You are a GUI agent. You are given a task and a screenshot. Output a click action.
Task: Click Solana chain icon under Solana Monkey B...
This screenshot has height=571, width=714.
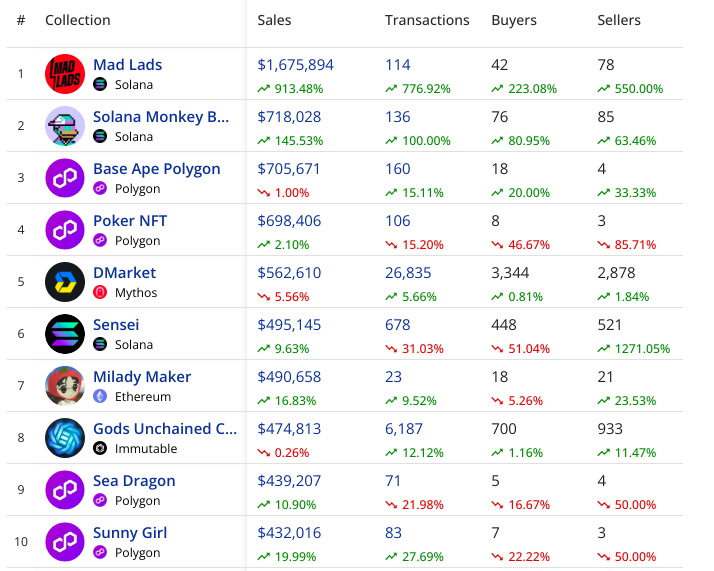[x=100, y=136]
